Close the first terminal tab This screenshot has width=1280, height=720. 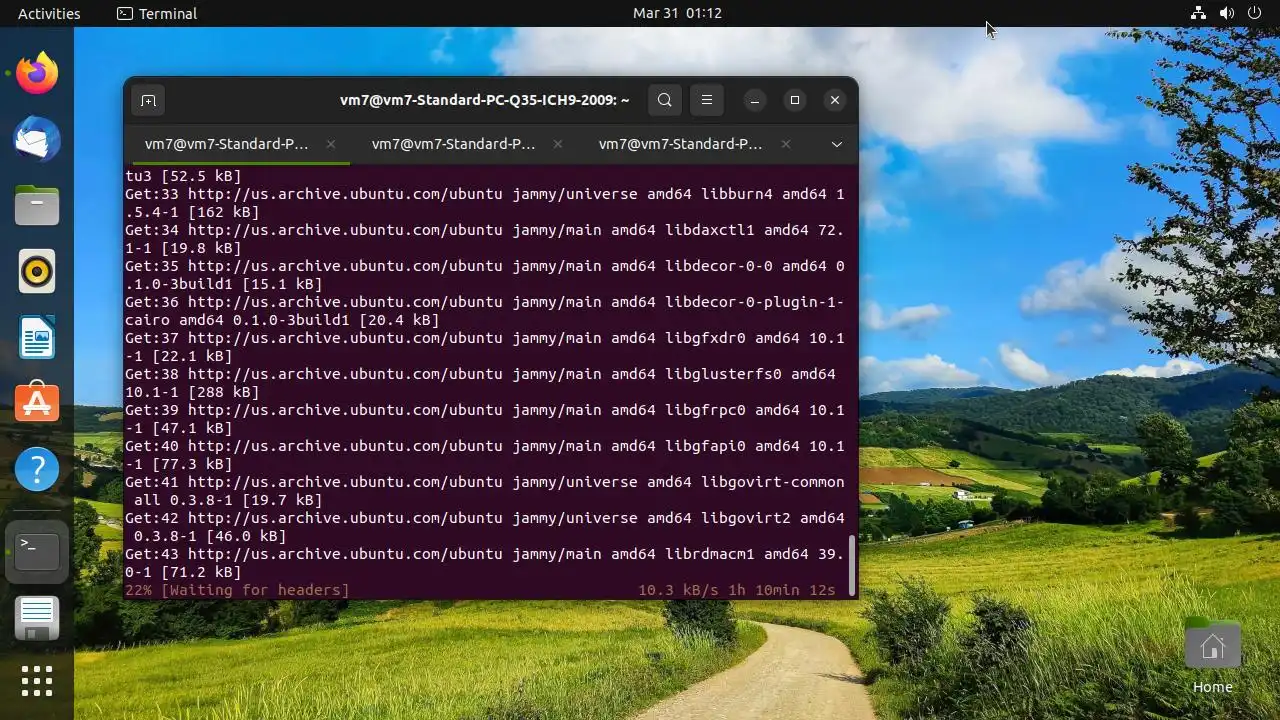[331, 144]
